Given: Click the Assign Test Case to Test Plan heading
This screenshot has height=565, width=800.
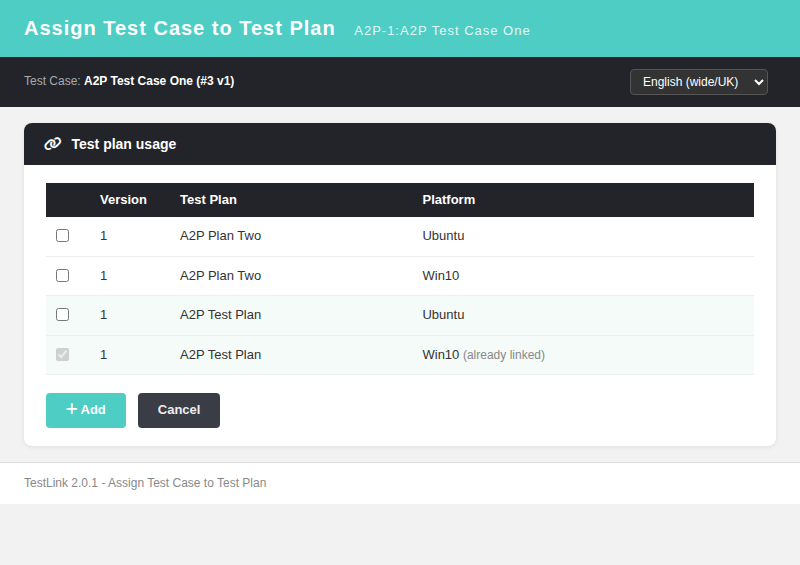Looking at the screenshot, I should coord(180,28).
